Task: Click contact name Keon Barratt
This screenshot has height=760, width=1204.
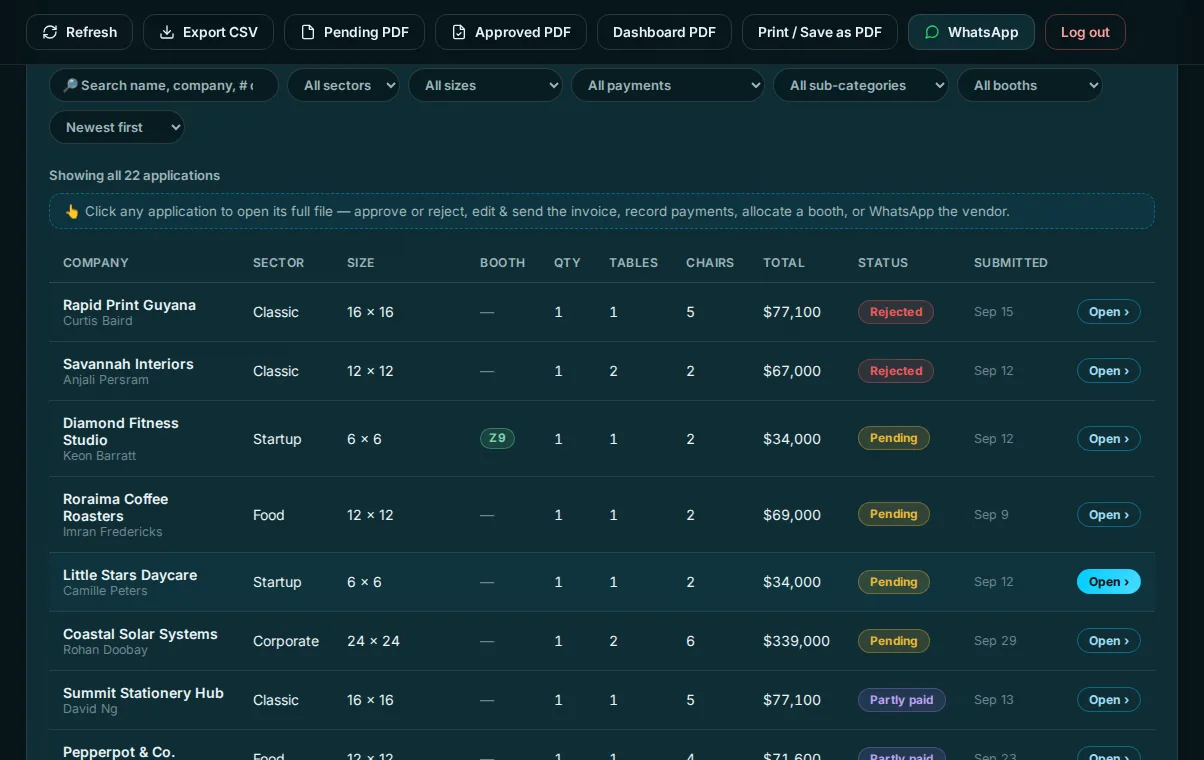Action: coord(99,456)
